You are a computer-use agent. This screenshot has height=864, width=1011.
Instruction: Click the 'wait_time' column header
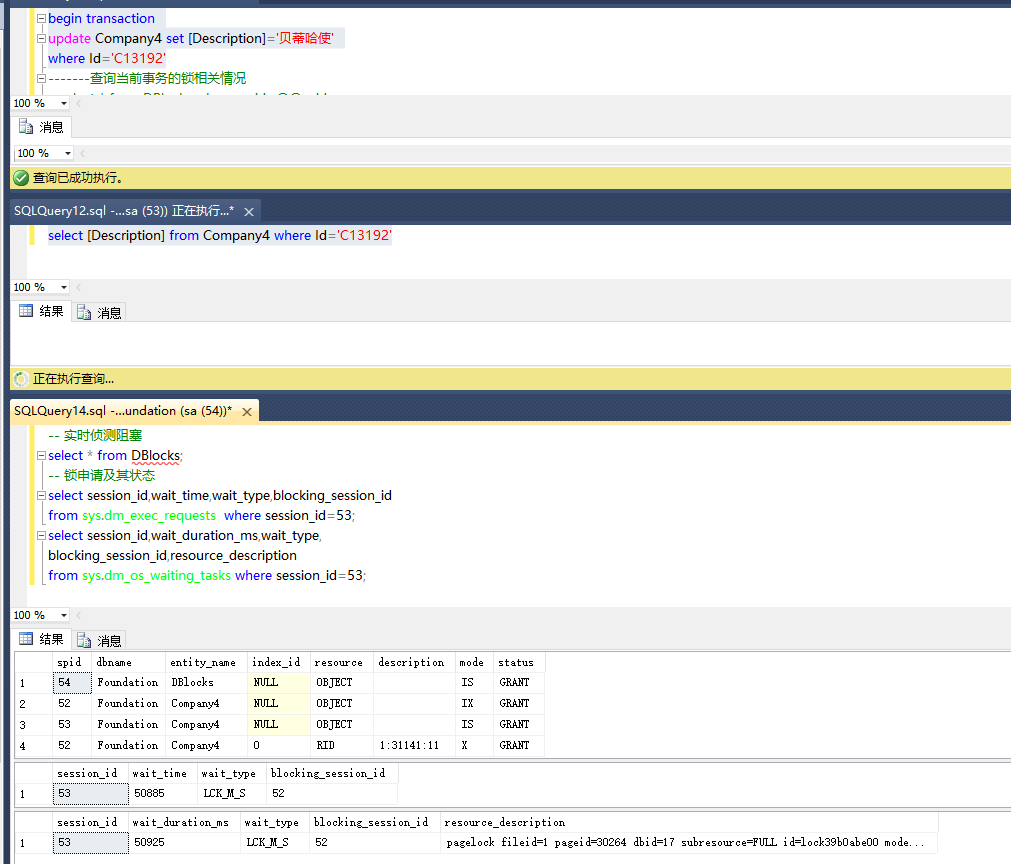pos(162,773)
